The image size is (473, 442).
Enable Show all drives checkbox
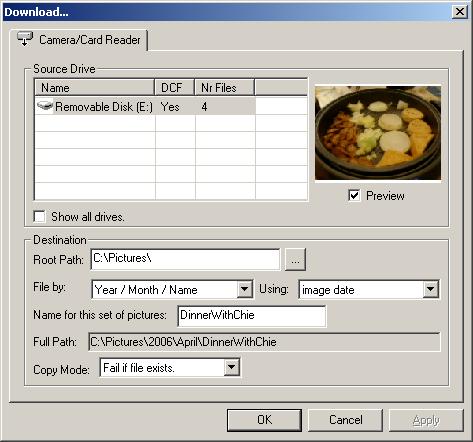click(40, 217)
